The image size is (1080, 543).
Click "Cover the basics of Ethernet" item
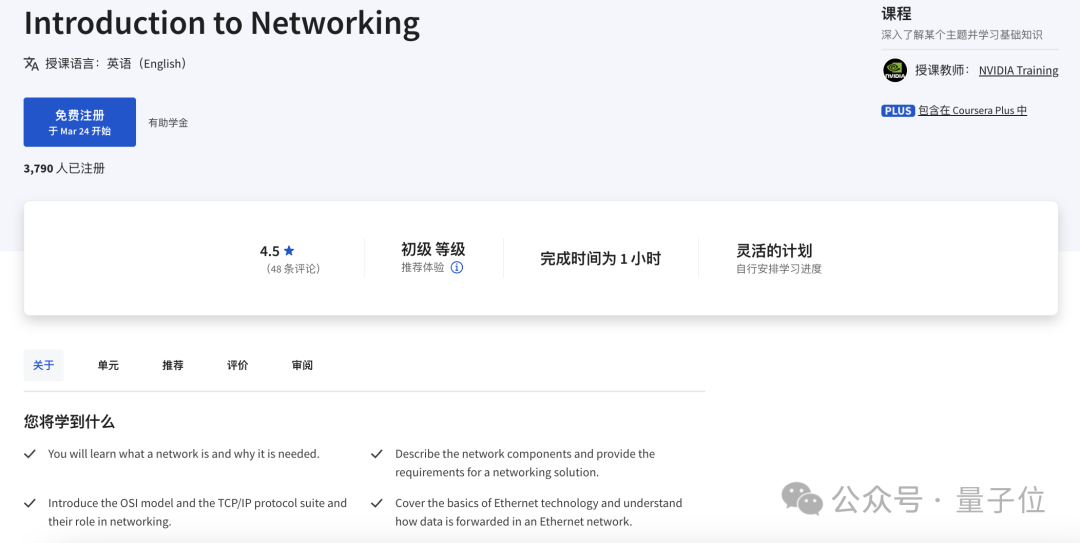coord(539,512)
